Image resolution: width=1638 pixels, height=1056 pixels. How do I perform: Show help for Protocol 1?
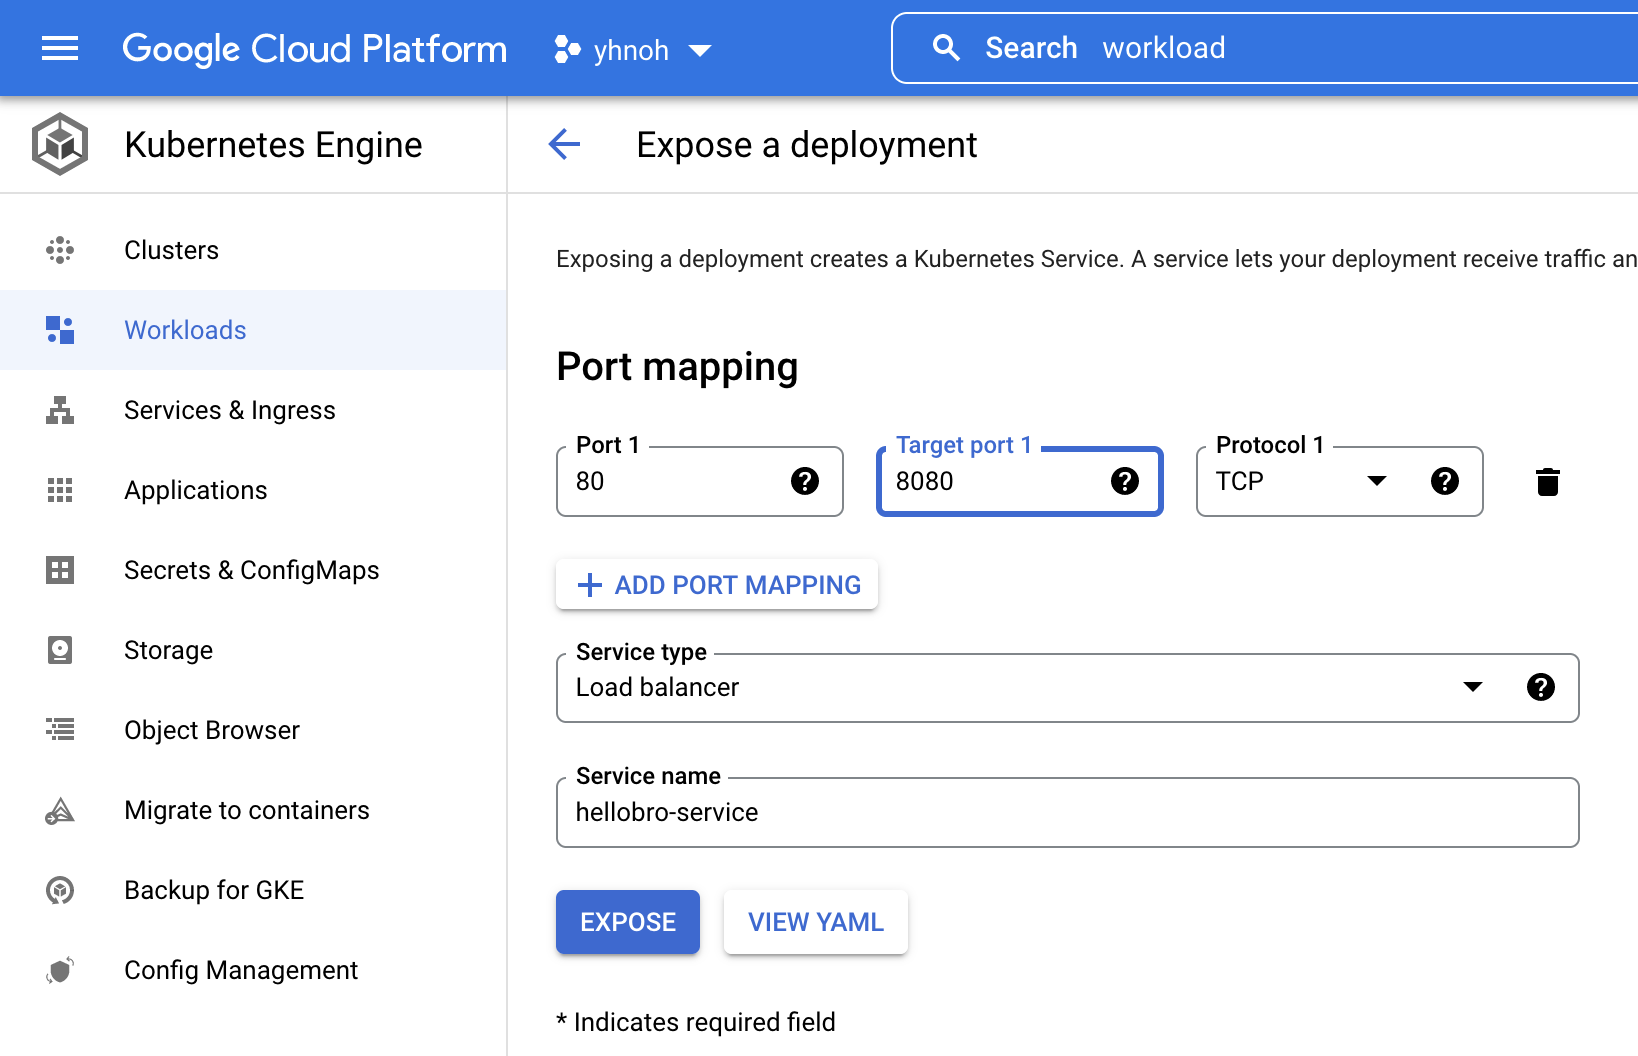(1445, 481)
